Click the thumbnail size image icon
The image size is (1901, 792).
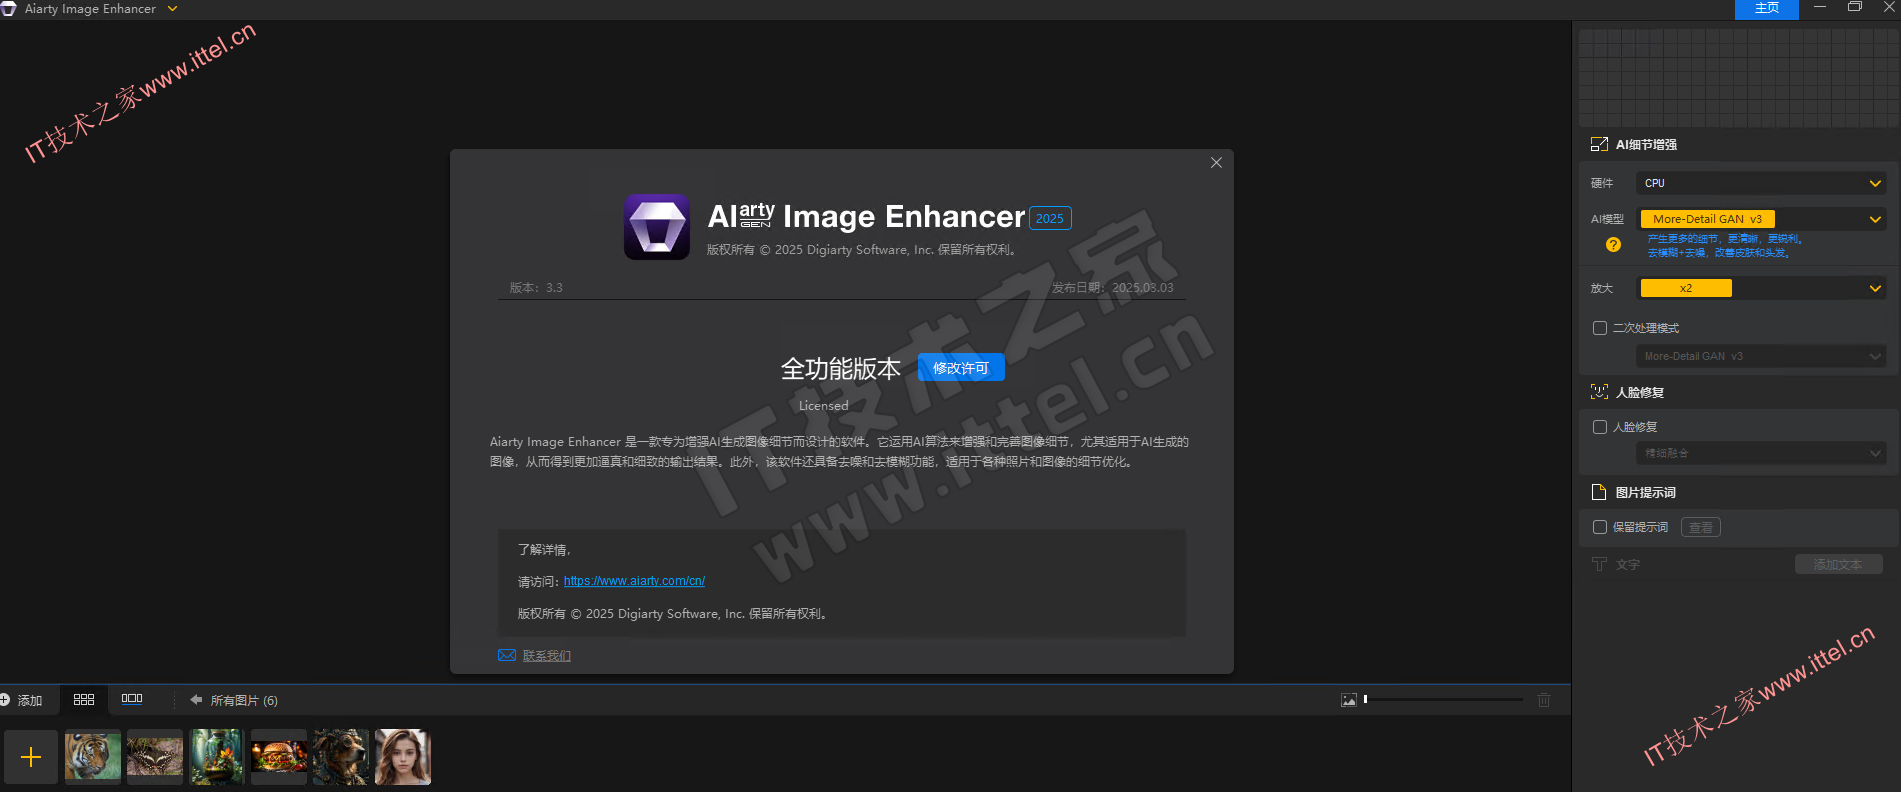pos(1349,700)
